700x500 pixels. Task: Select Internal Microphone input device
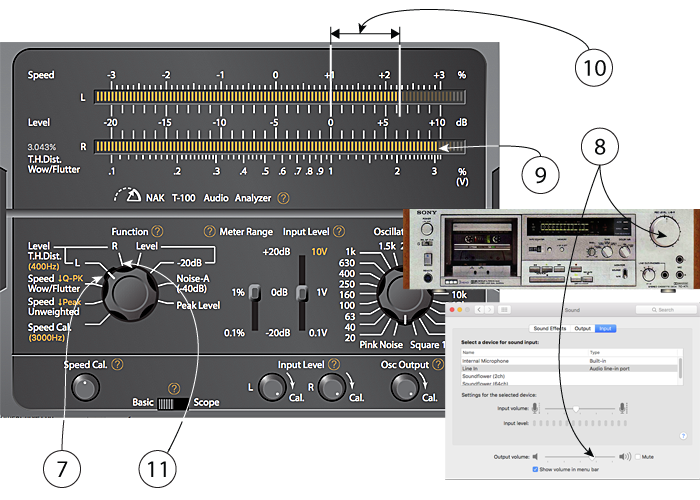point(570,361)
